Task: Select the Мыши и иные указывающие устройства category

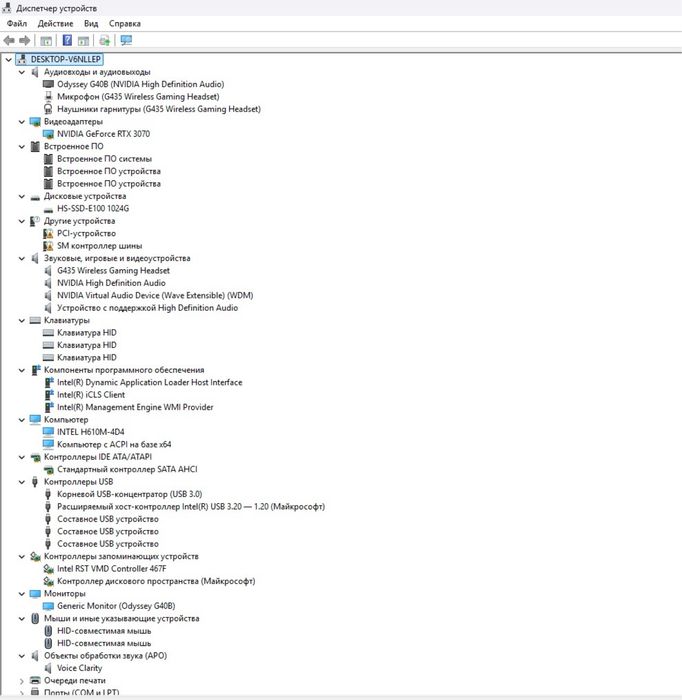Action: [x=121, y=619]
